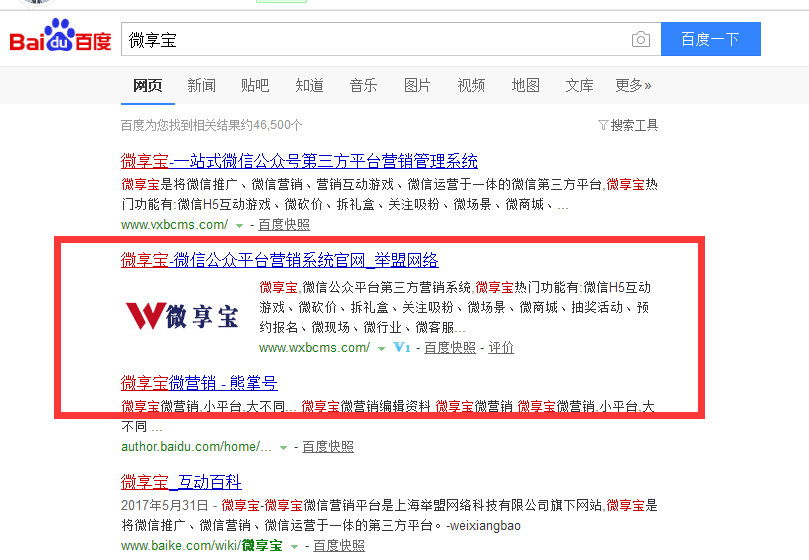Select the 网页 tab
Screen dimensions: 809x560
tap(148, 85)
